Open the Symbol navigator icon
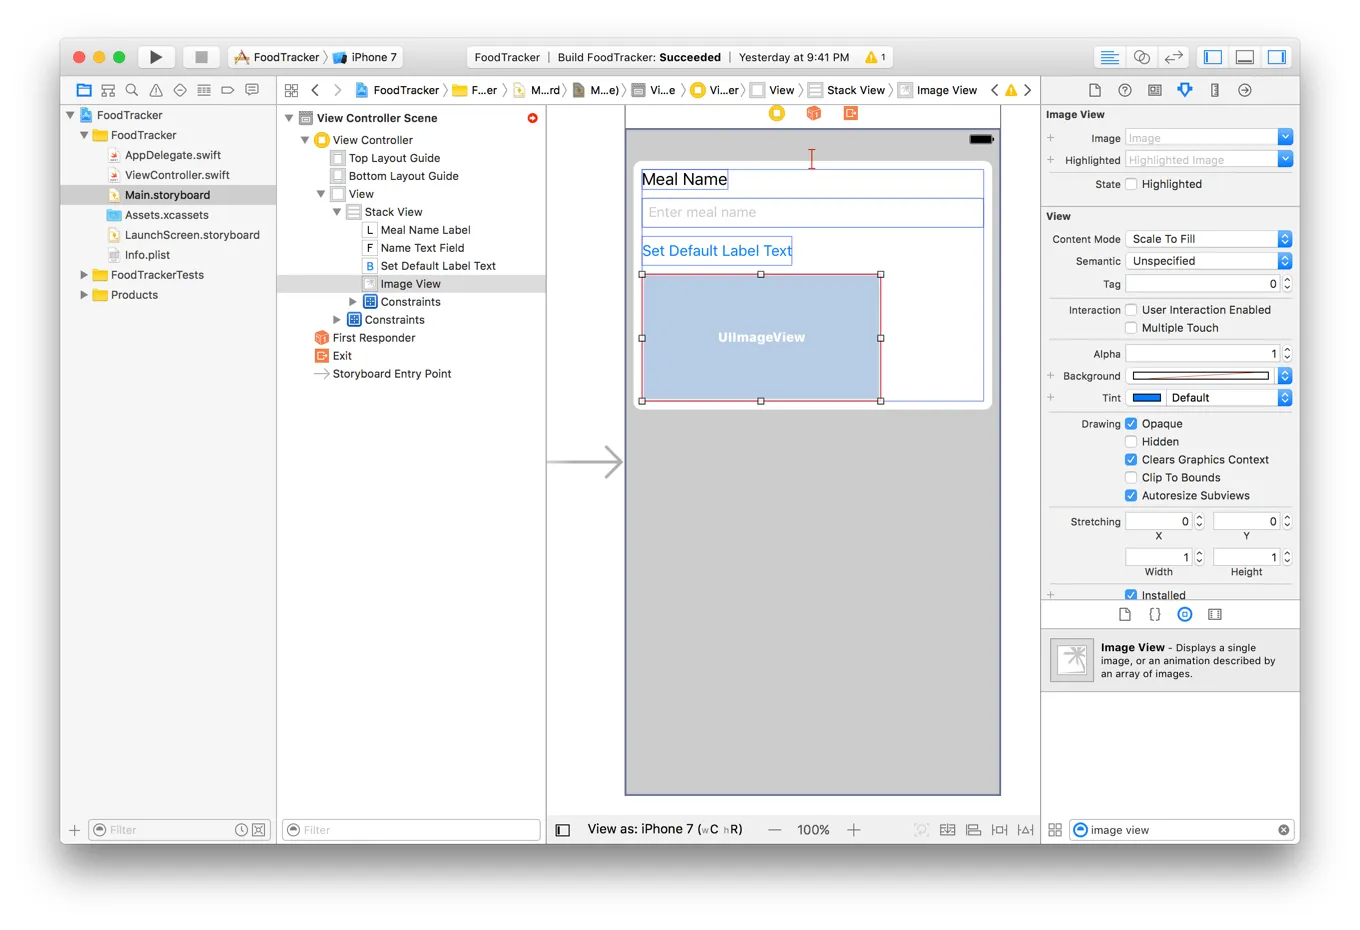This screenshot has width=1360, height=930. (x=108, y=90)
